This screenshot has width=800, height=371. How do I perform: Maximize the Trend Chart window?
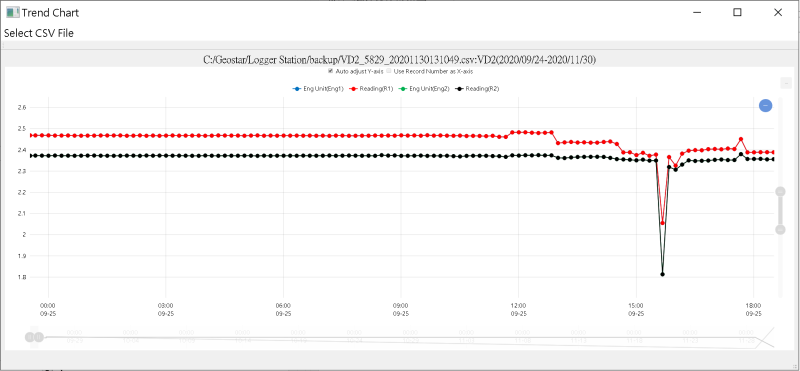click(x=737, y=12)
